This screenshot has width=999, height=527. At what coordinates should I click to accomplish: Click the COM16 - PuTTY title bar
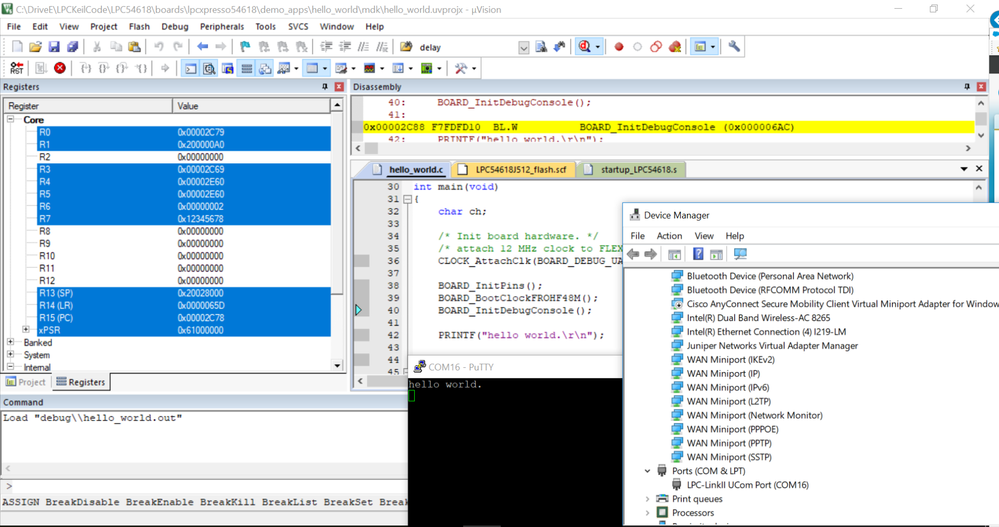click(x=516, y=367)
